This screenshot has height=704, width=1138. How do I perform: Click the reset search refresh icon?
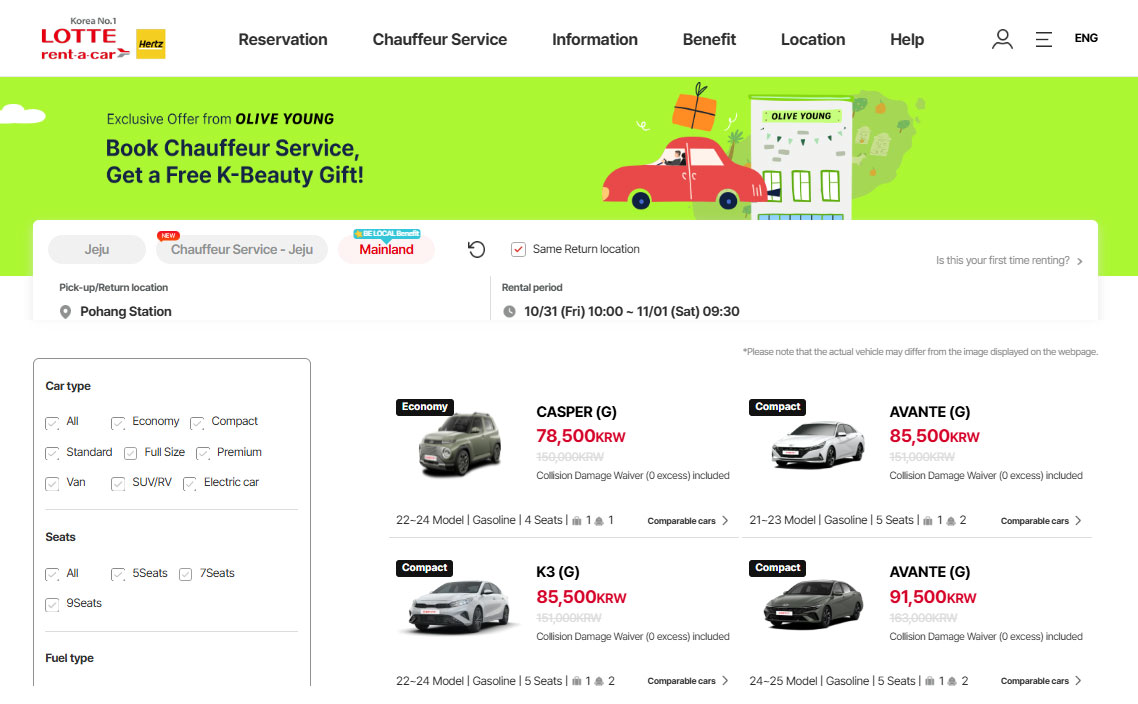pyautogui.click(x=476, y=250)
